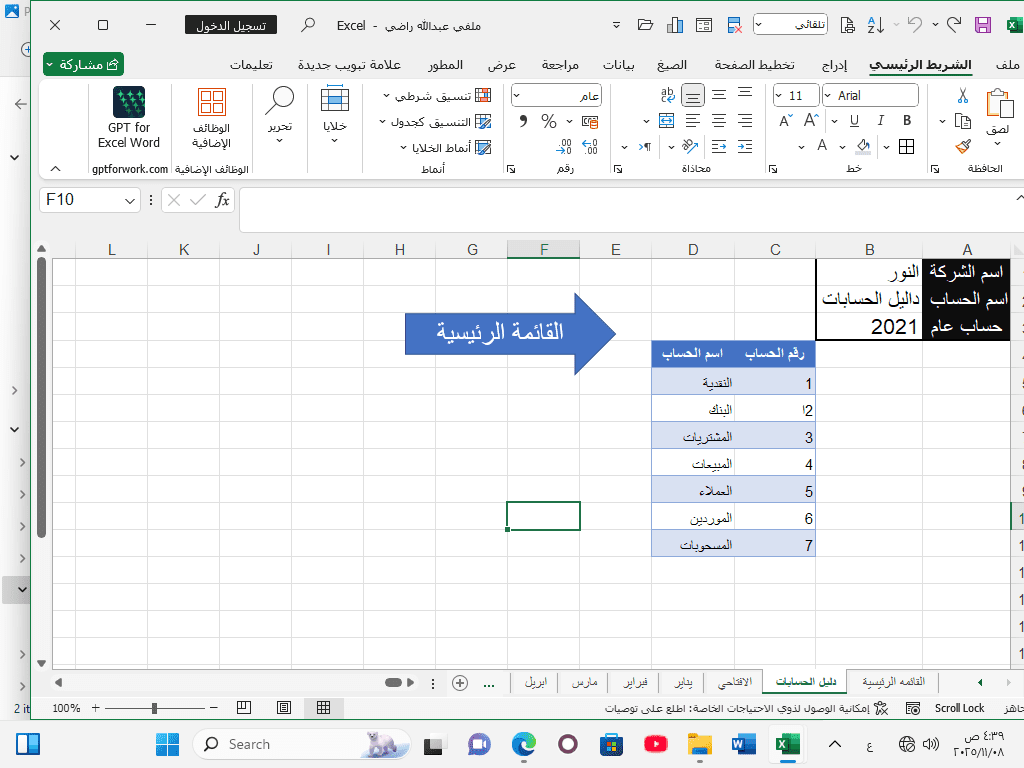This screenshot has width=1024, height=768.
Task: Adjust the zoom slider in status bar
Action: [154, 708]
